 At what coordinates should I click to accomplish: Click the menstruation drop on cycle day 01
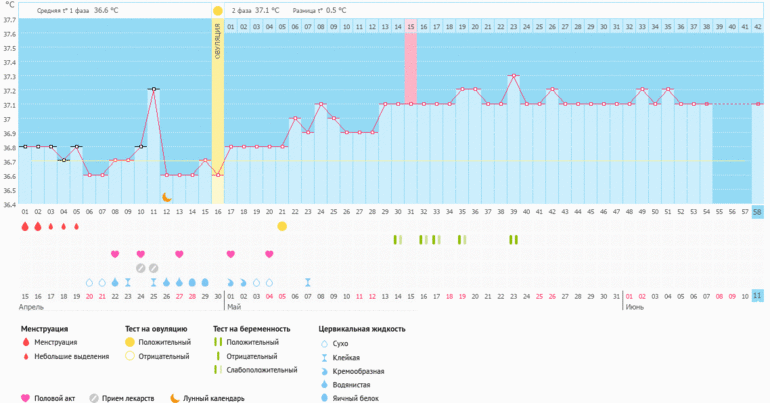pyautogui.click(x=25, y=227)
